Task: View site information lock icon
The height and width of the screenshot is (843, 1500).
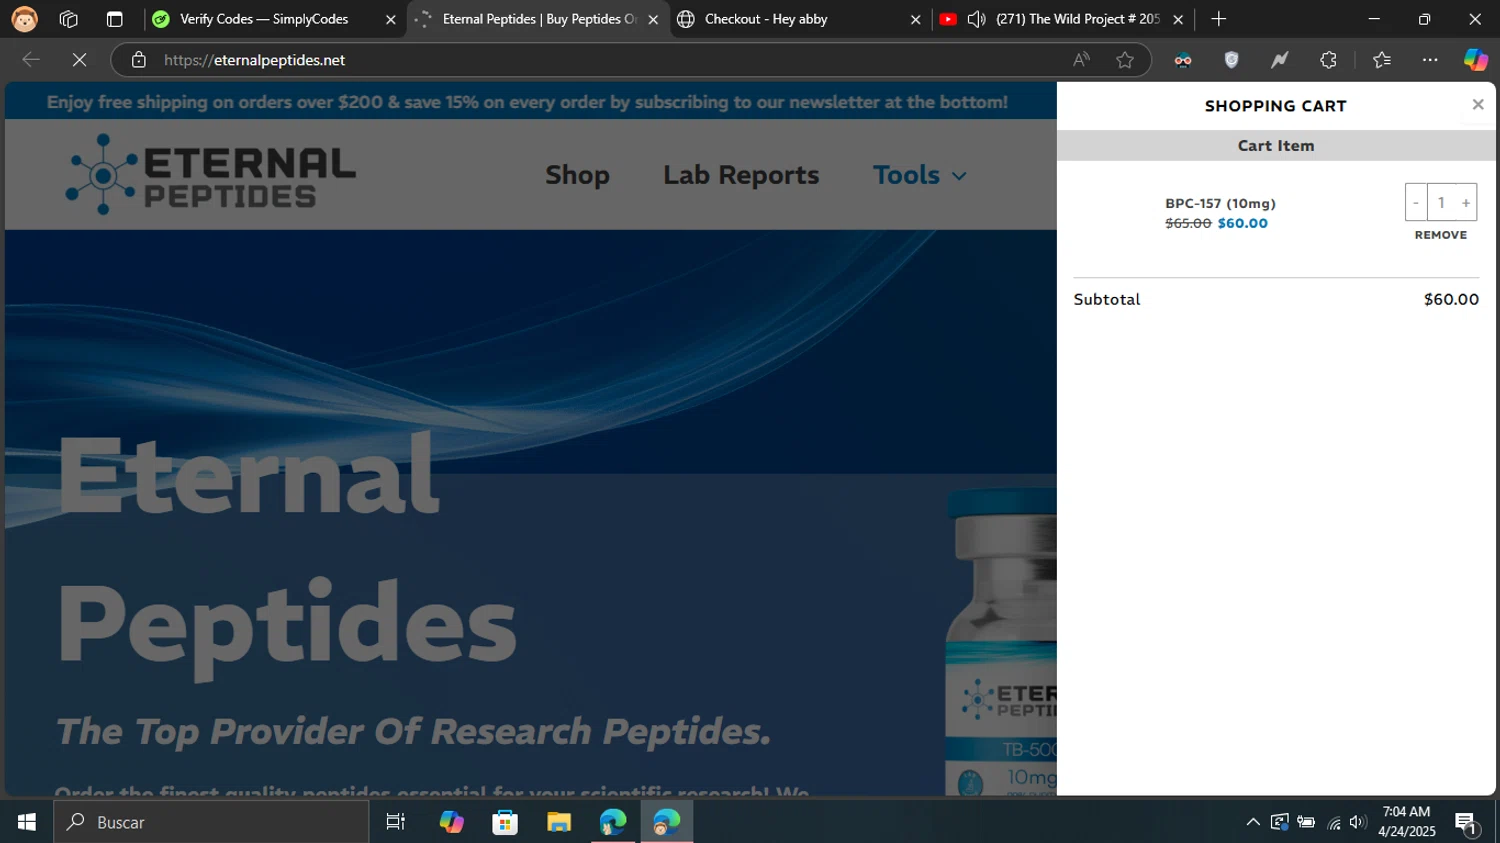Action: [x=139, y=60]
